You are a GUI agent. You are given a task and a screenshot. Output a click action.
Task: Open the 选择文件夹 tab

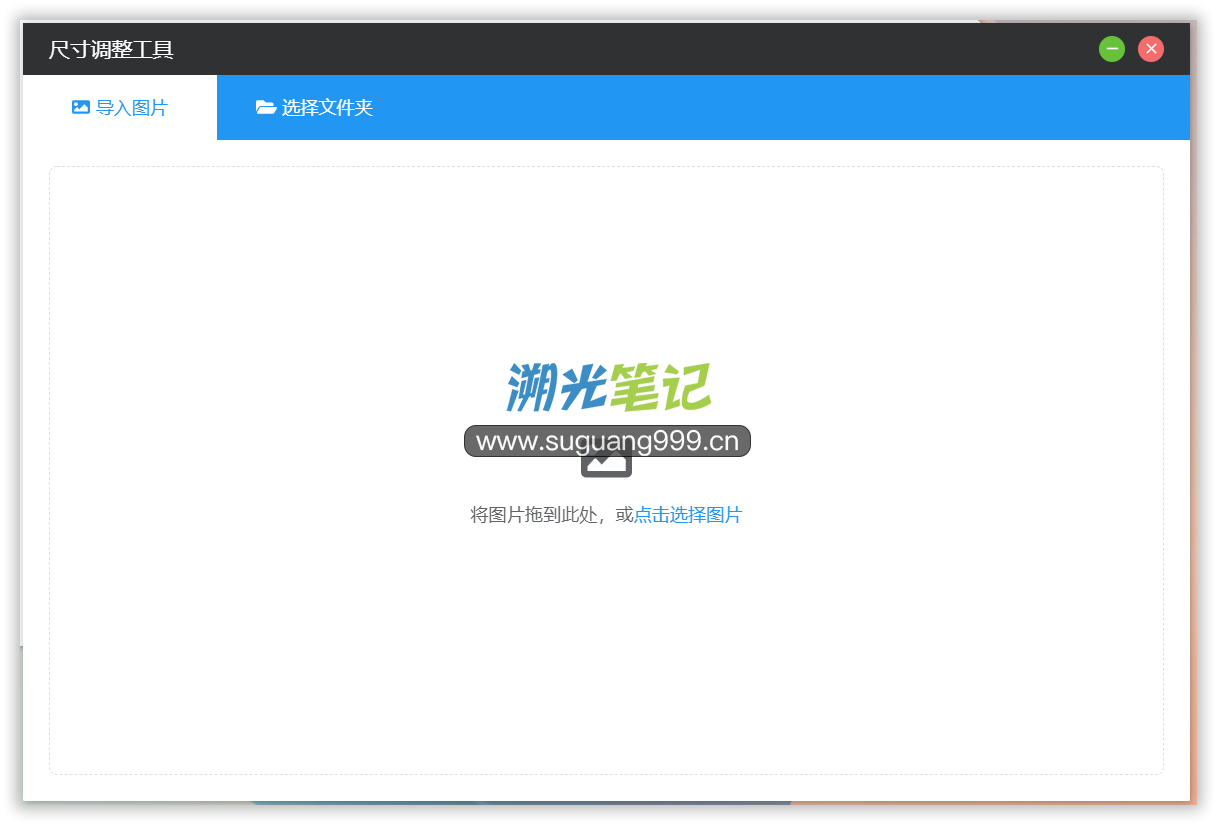[x=315, y=108]
